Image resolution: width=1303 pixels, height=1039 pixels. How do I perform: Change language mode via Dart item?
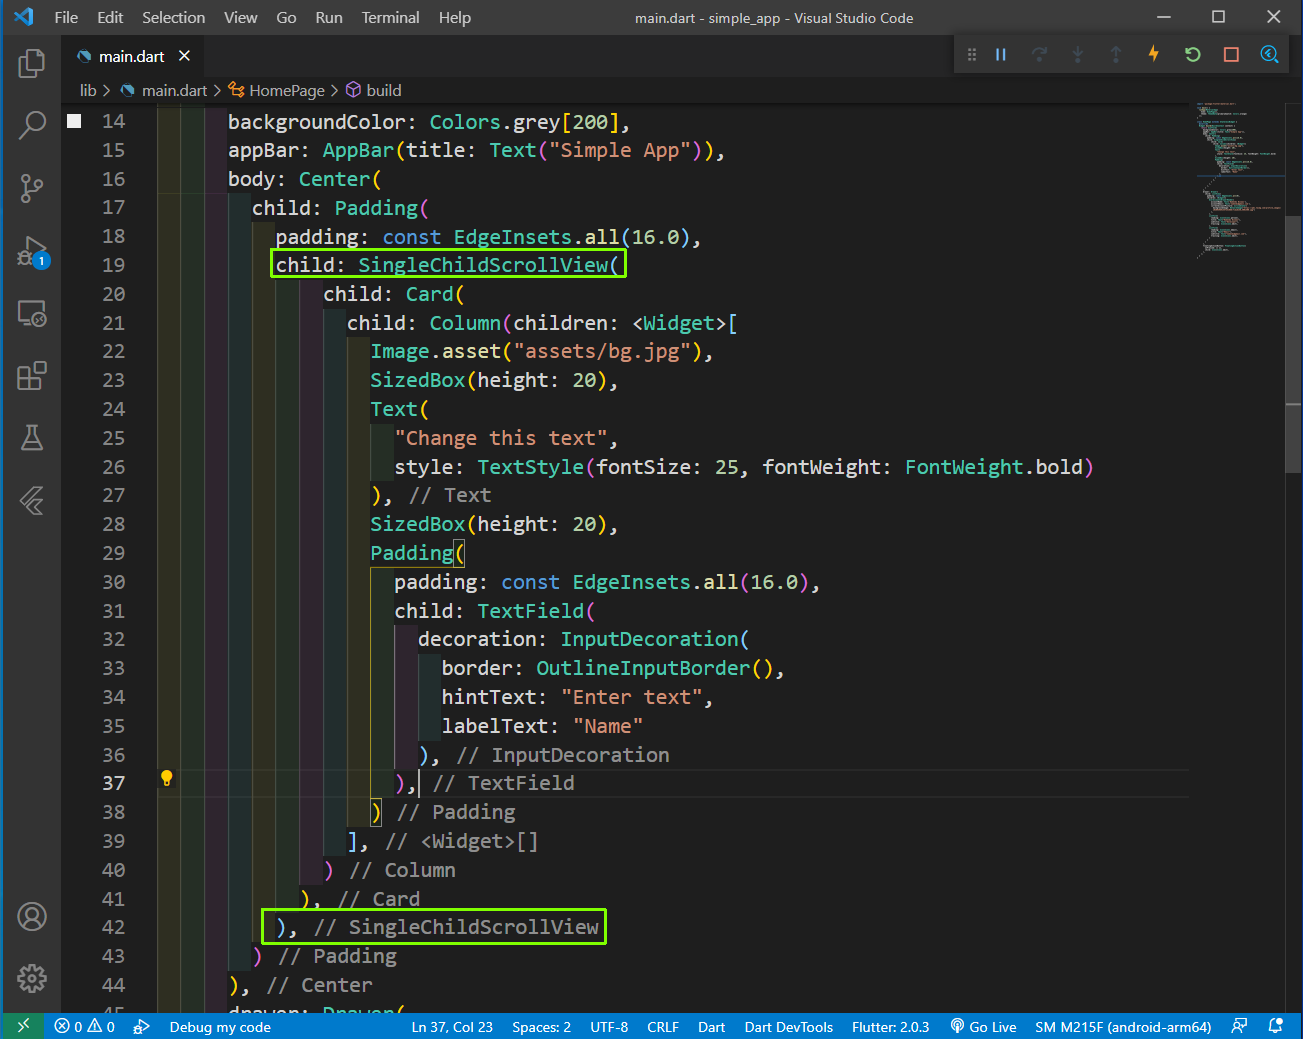coord(711,1027)
